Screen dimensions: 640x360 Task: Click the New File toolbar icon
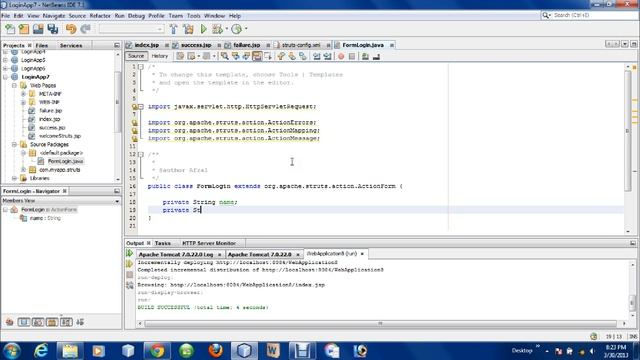[10, 29]
